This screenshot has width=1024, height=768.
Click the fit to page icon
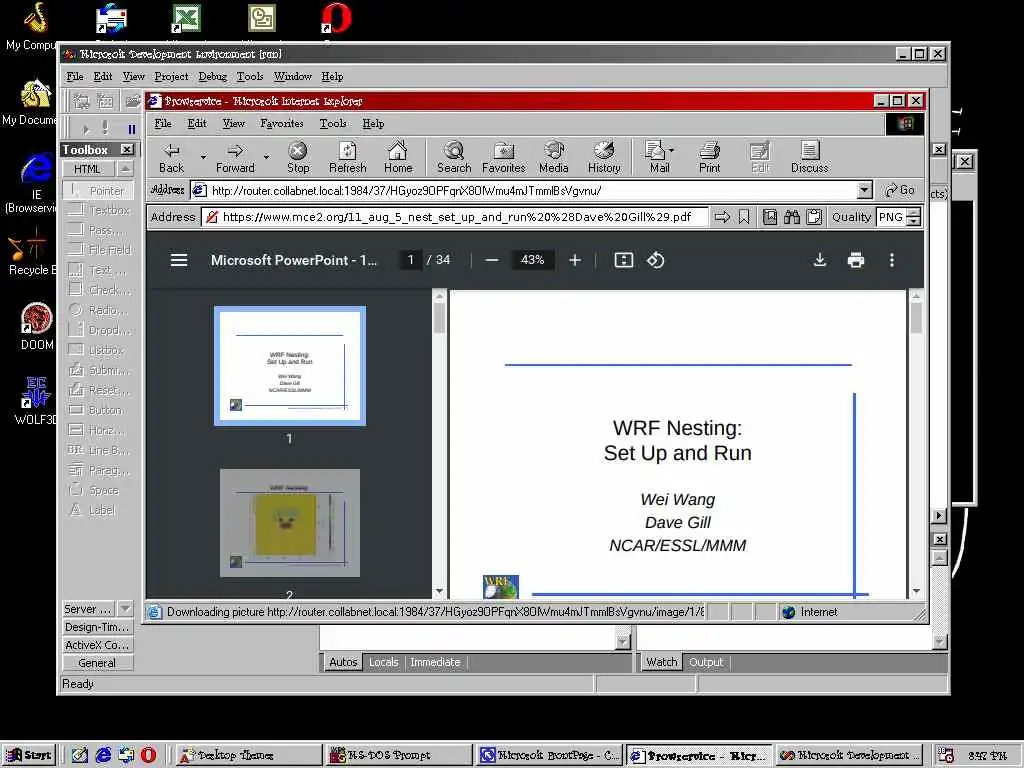[624, 261]
